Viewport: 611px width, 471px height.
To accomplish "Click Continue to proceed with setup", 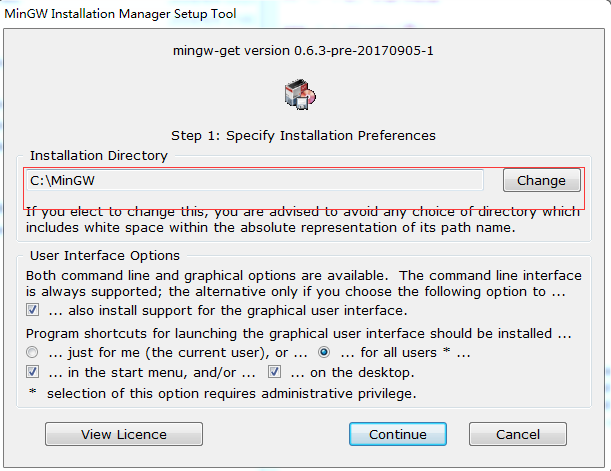I will coord(398,434).
